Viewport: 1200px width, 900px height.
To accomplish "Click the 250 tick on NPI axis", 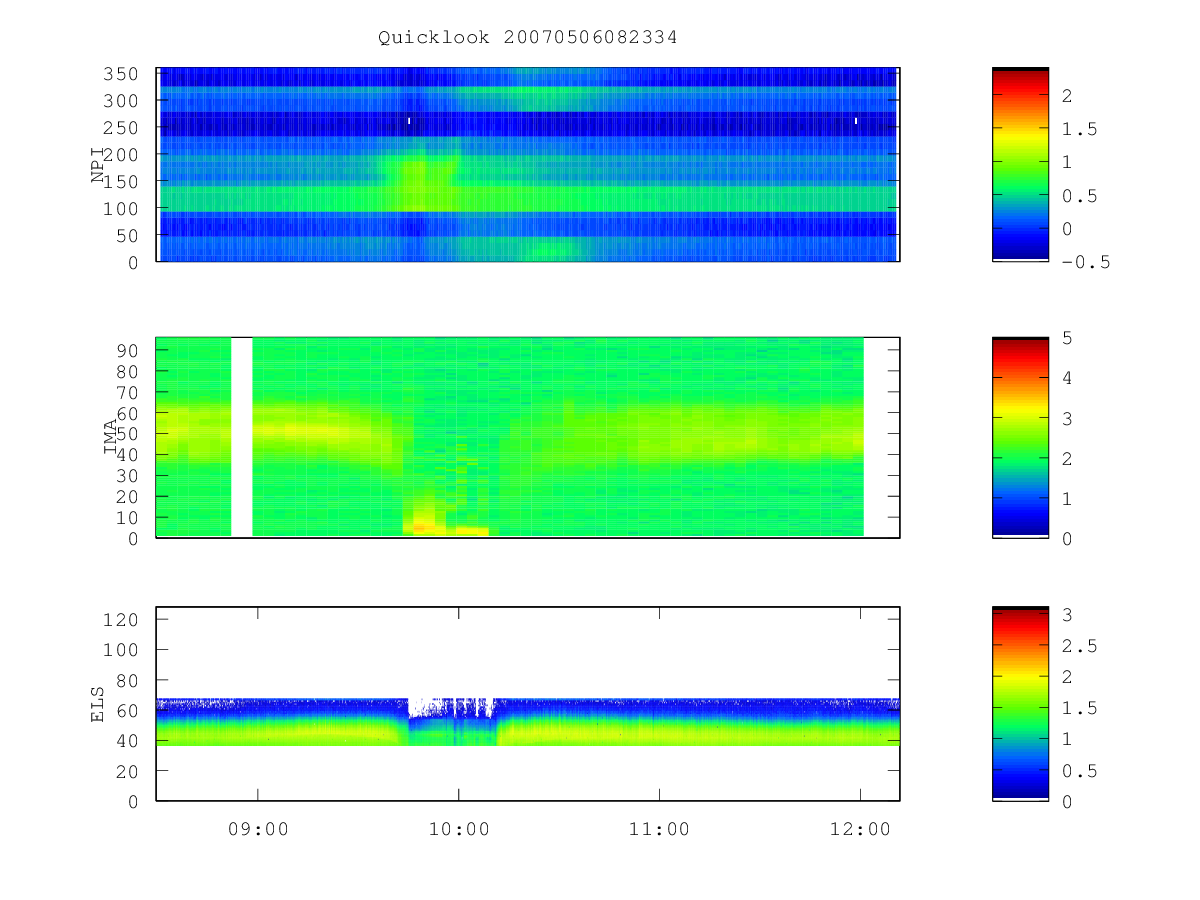I will [122, 128].
